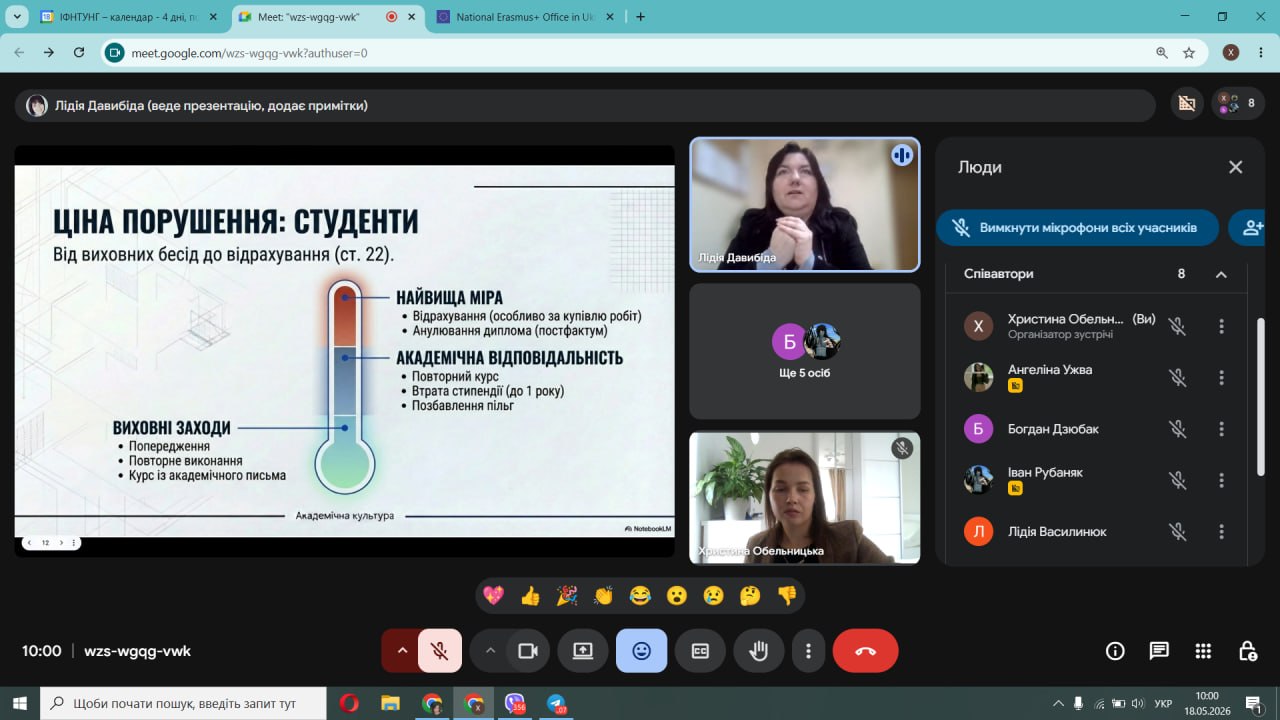
Task: Mute Богдан Дзюбак in the list
Action: [x=1178, y=429]
